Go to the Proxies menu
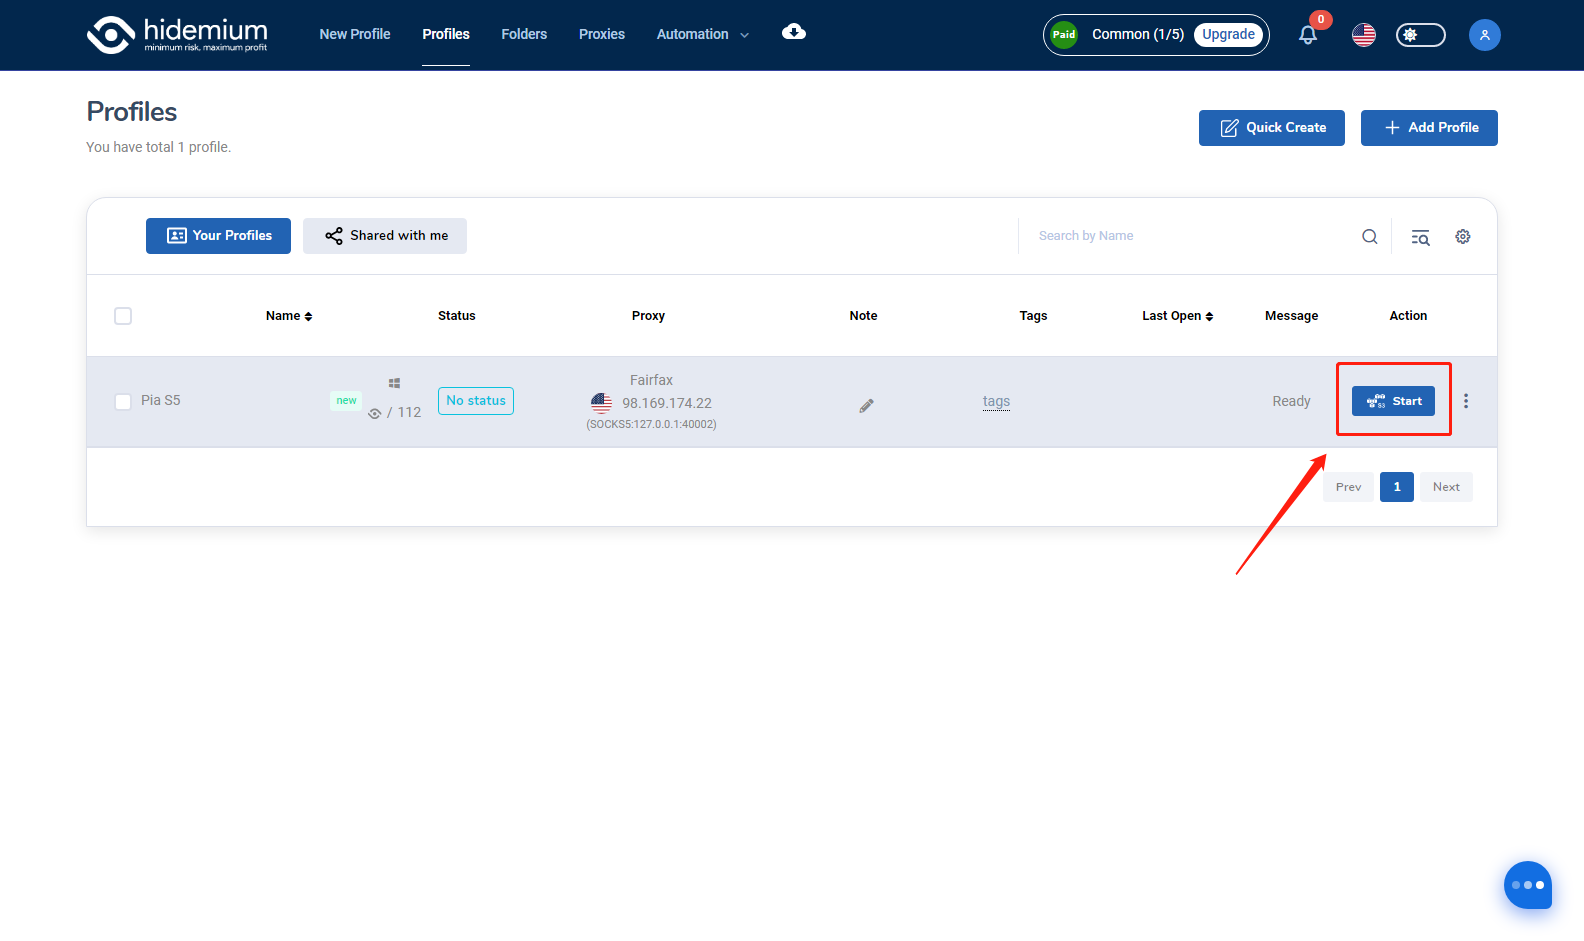1584x941 pixels. tap(601, 34)
